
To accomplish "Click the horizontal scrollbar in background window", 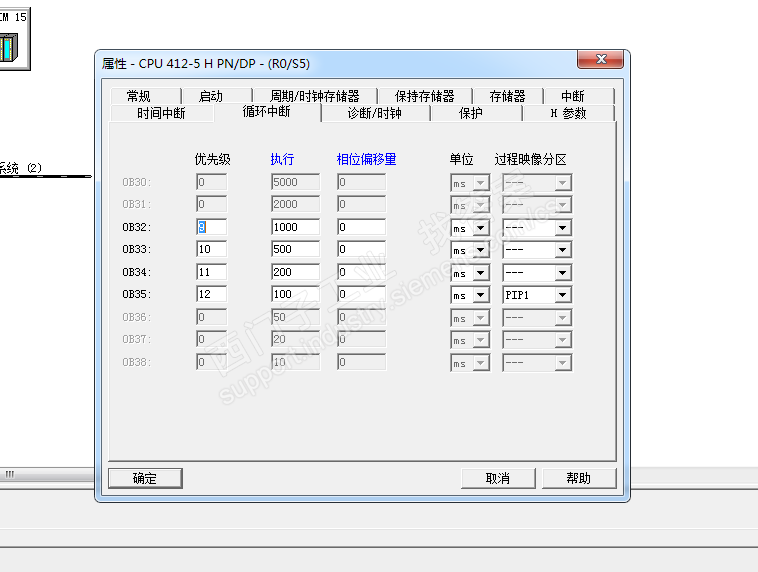I will [x=47, y=474].
